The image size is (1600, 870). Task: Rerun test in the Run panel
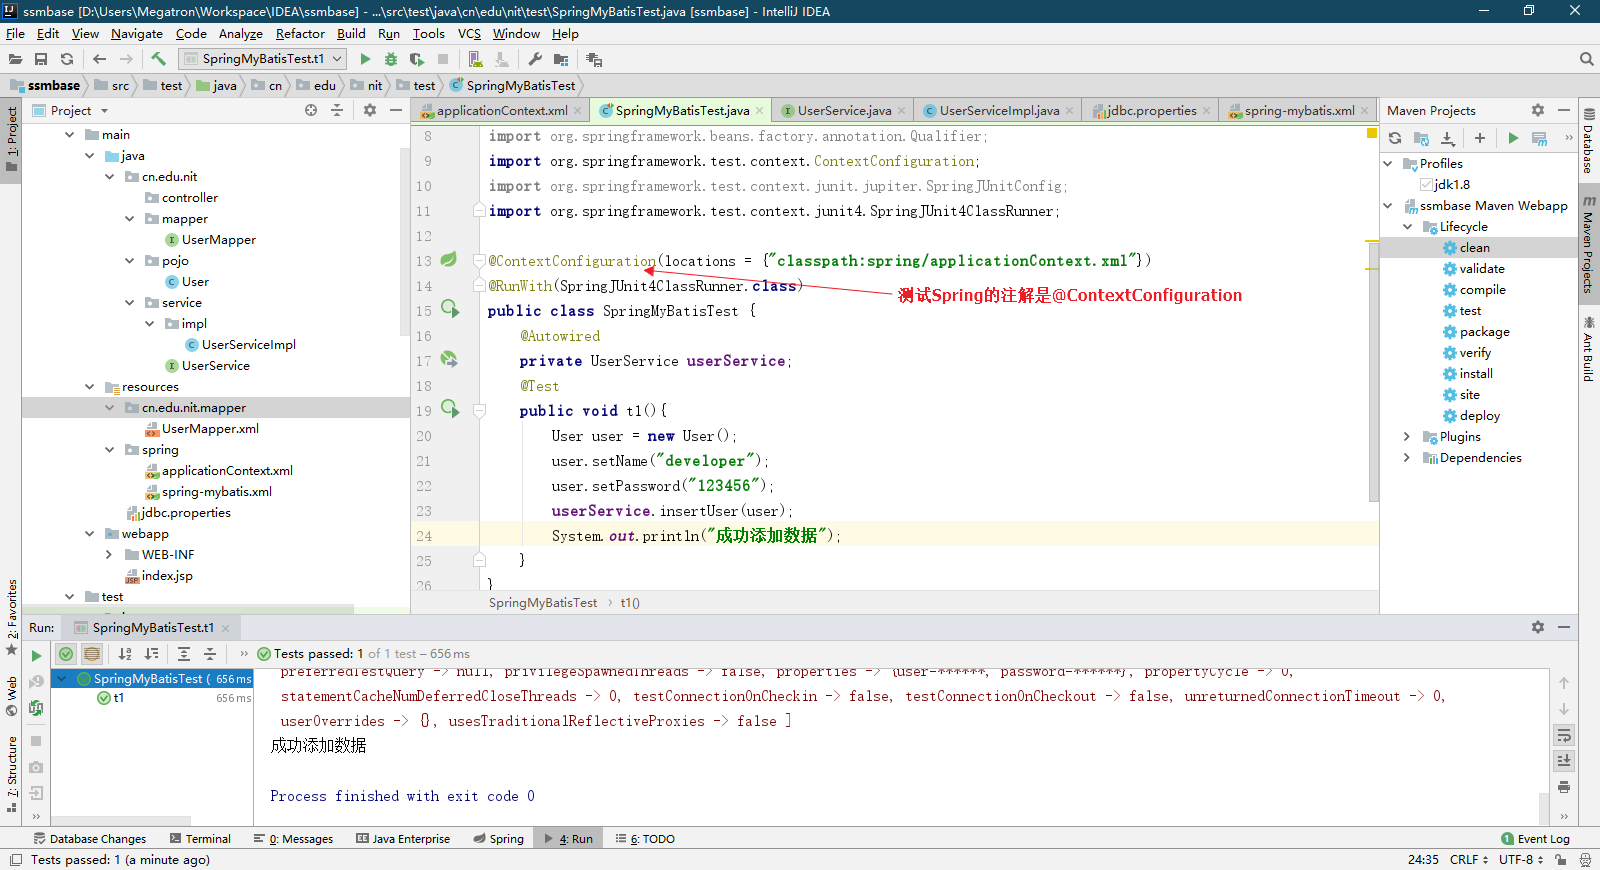(36, 656)
